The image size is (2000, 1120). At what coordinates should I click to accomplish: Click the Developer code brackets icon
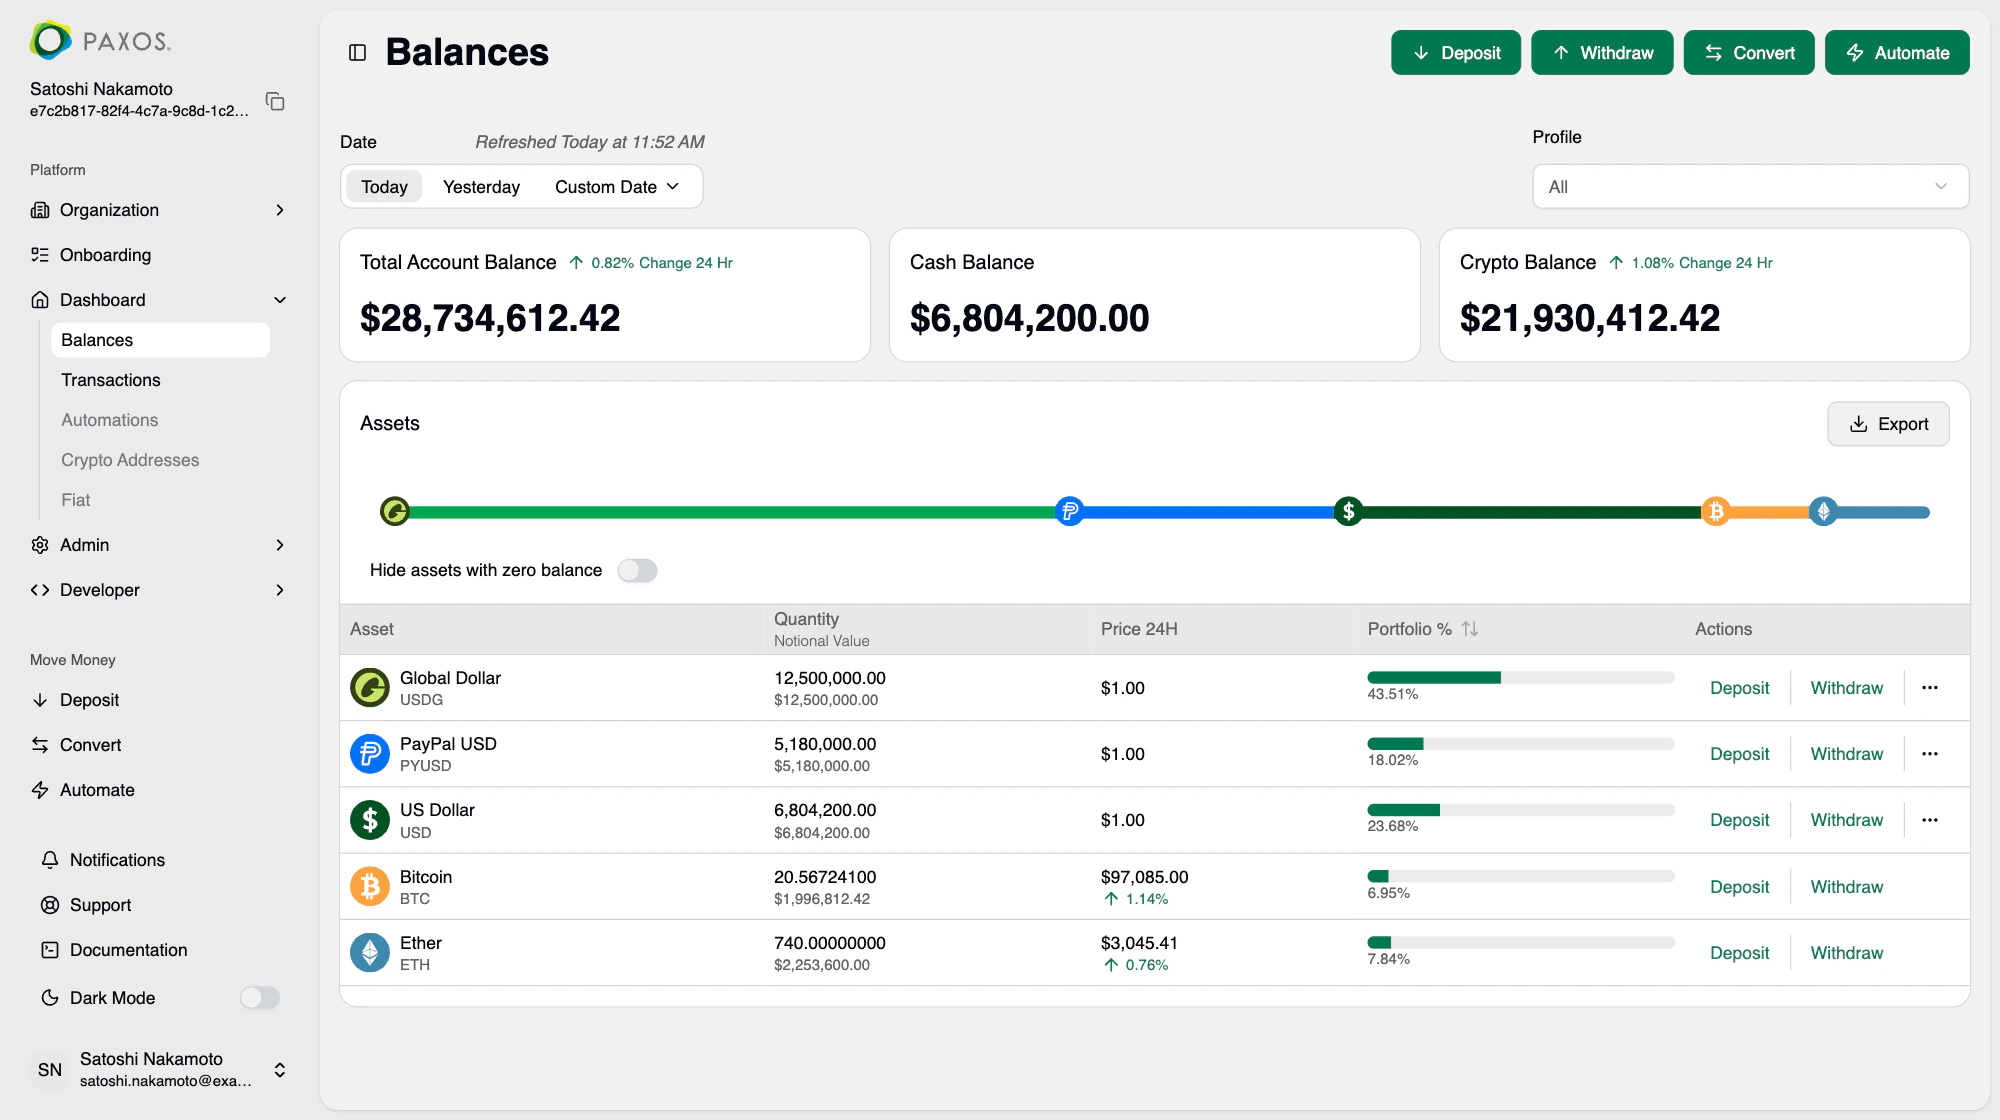pyautogui.click(x=40, y=590)
